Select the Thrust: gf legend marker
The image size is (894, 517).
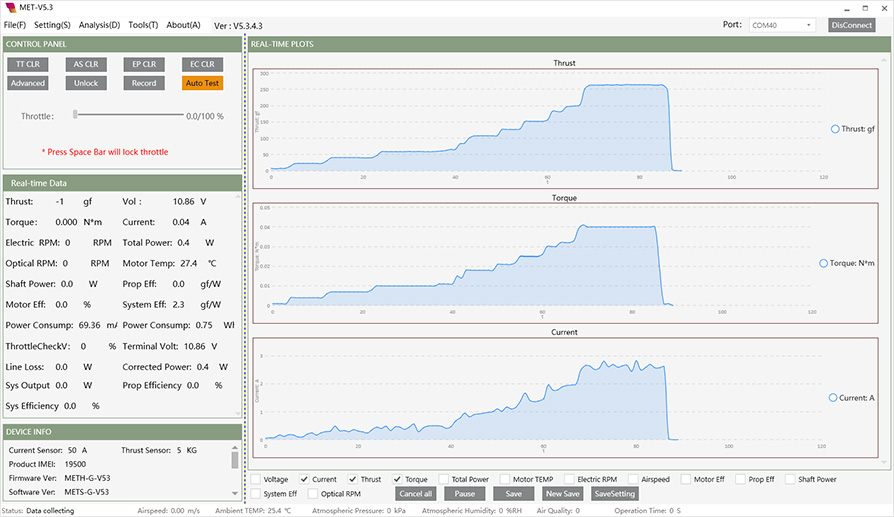(x=836, y=129)
